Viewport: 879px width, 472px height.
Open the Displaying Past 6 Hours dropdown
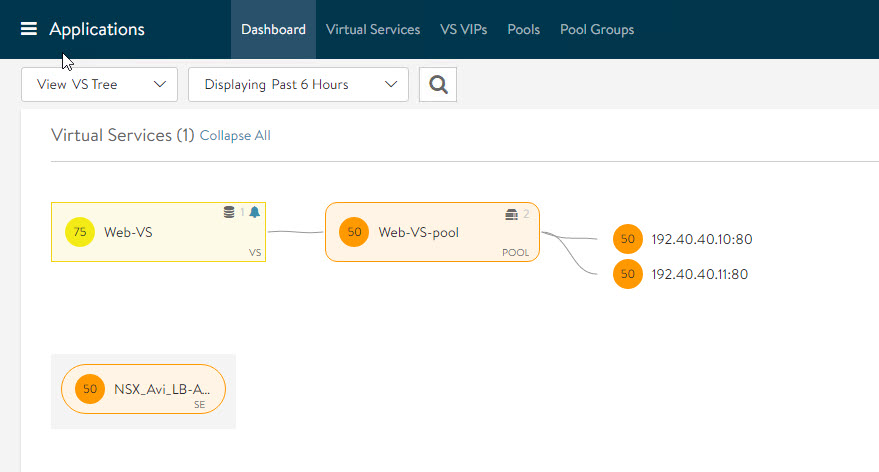(x=298, y=85)
